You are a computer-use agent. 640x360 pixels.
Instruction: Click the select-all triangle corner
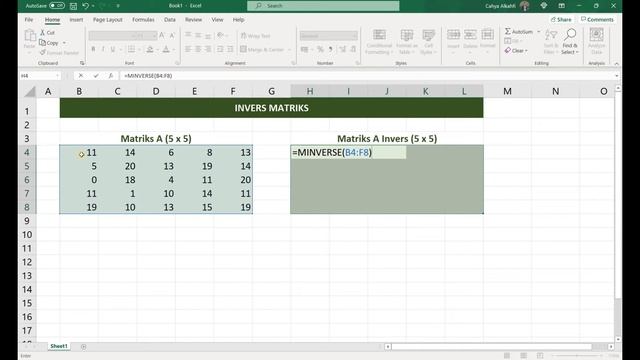pos(29,91)
